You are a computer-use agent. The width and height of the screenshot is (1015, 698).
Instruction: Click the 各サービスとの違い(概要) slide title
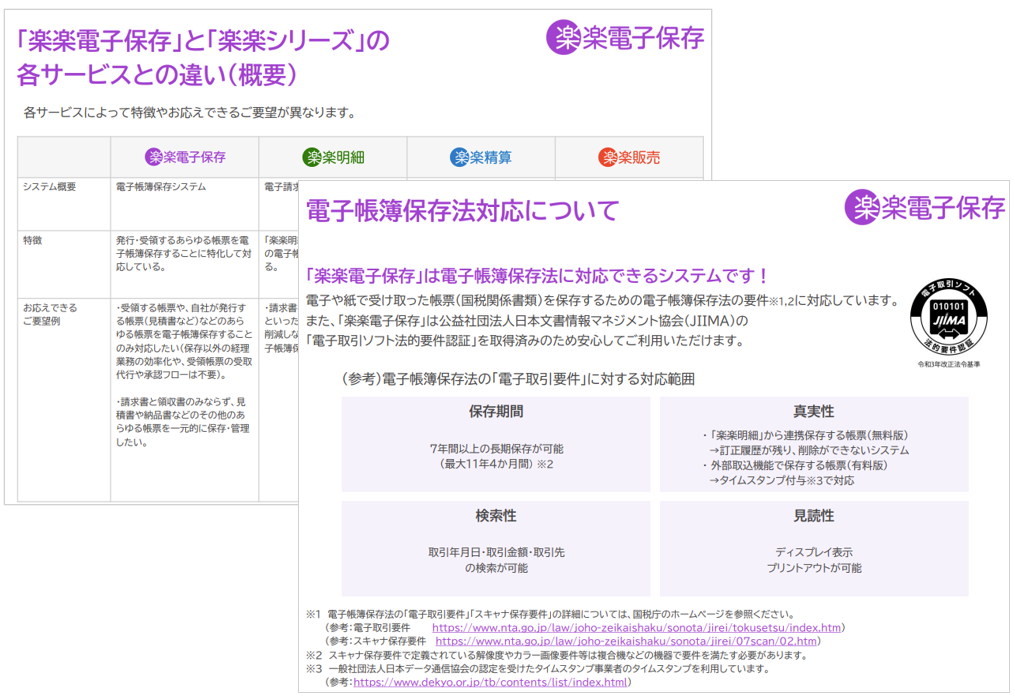click(x=156, y=74)
